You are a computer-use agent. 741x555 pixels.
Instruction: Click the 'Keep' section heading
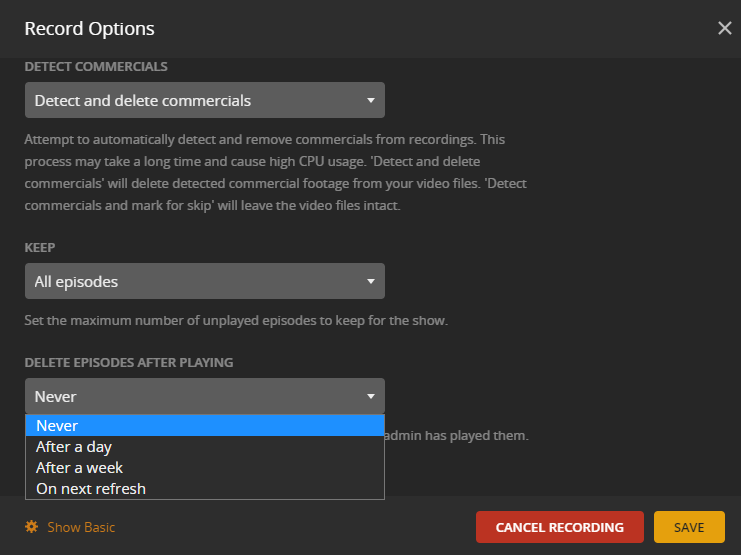coord(41,247)
